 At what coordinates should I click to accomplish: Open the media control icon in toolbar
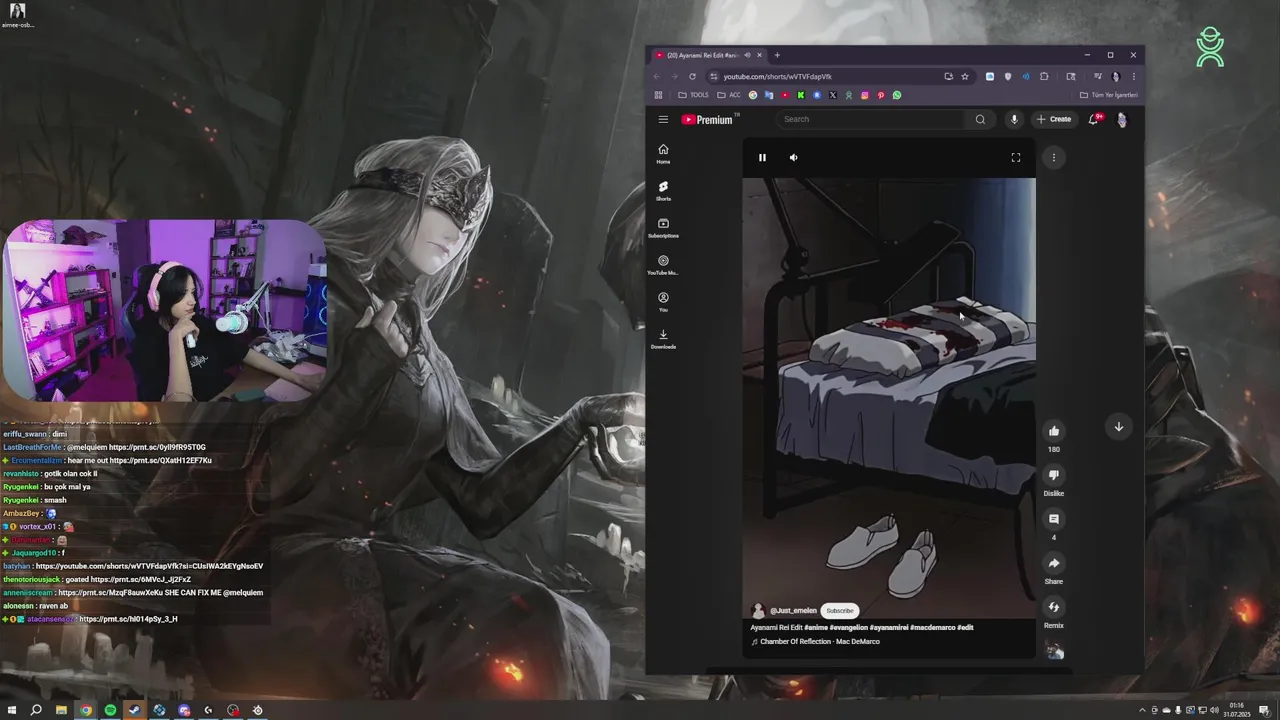pyautogui.click(x=1098, y=76)
